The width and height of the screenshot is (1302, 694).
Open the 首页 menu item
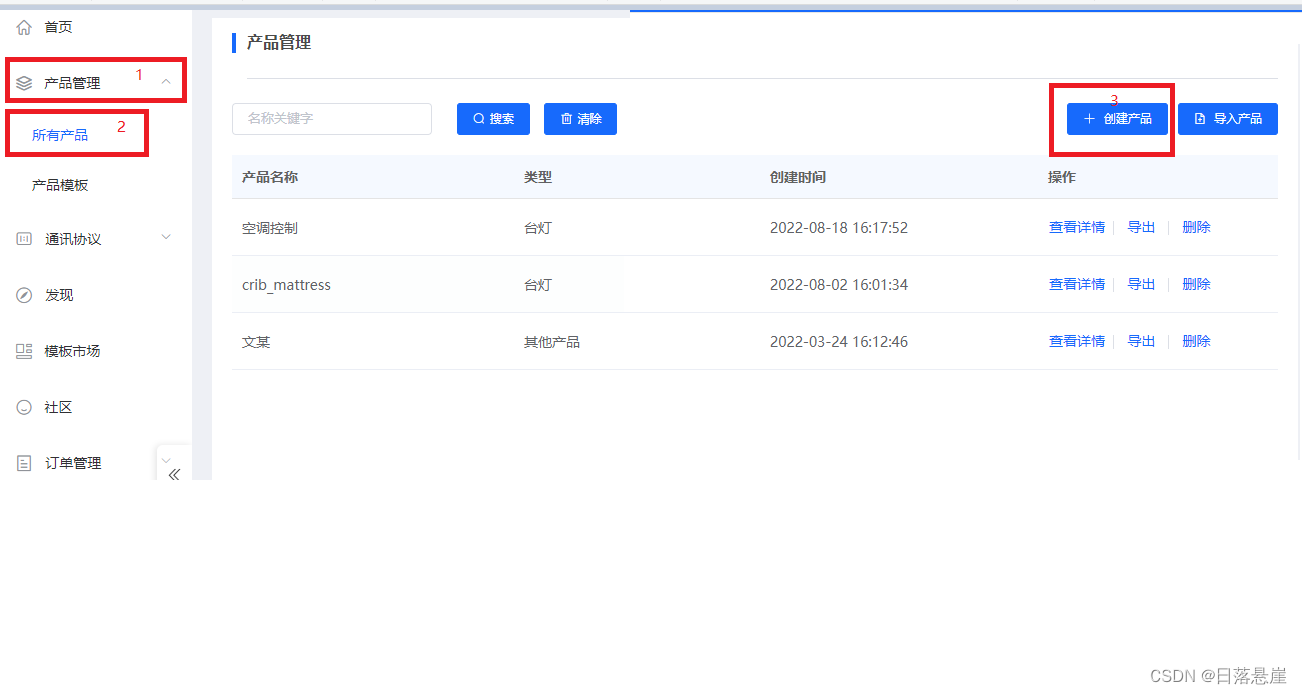(59, 27)
